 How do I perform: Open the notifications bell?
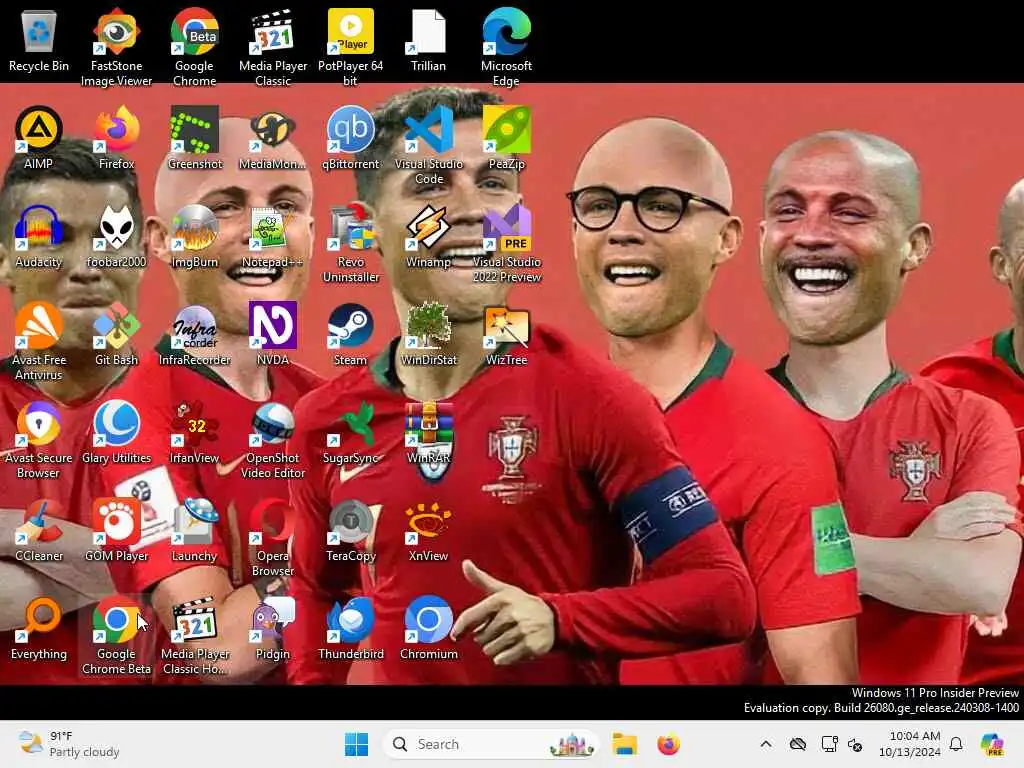click(x=956, y=744)
